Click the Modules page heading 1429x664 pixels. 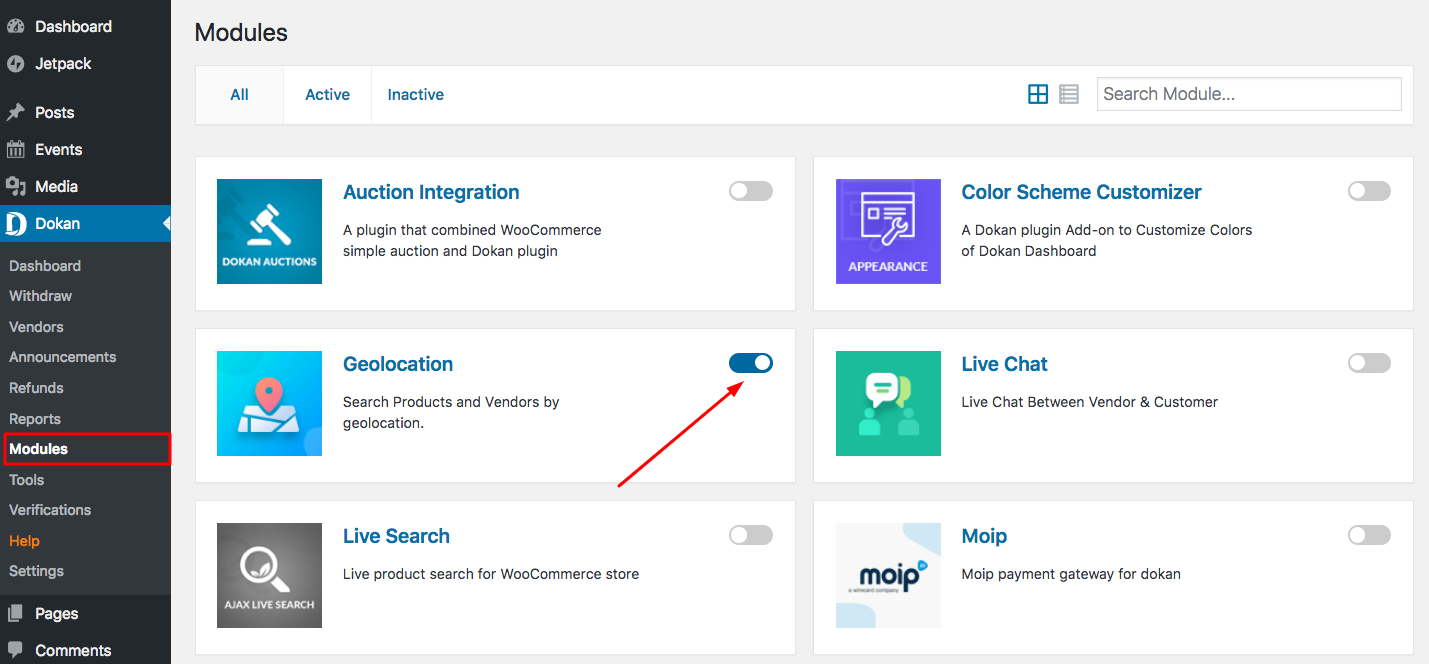[x=241, y=33]
